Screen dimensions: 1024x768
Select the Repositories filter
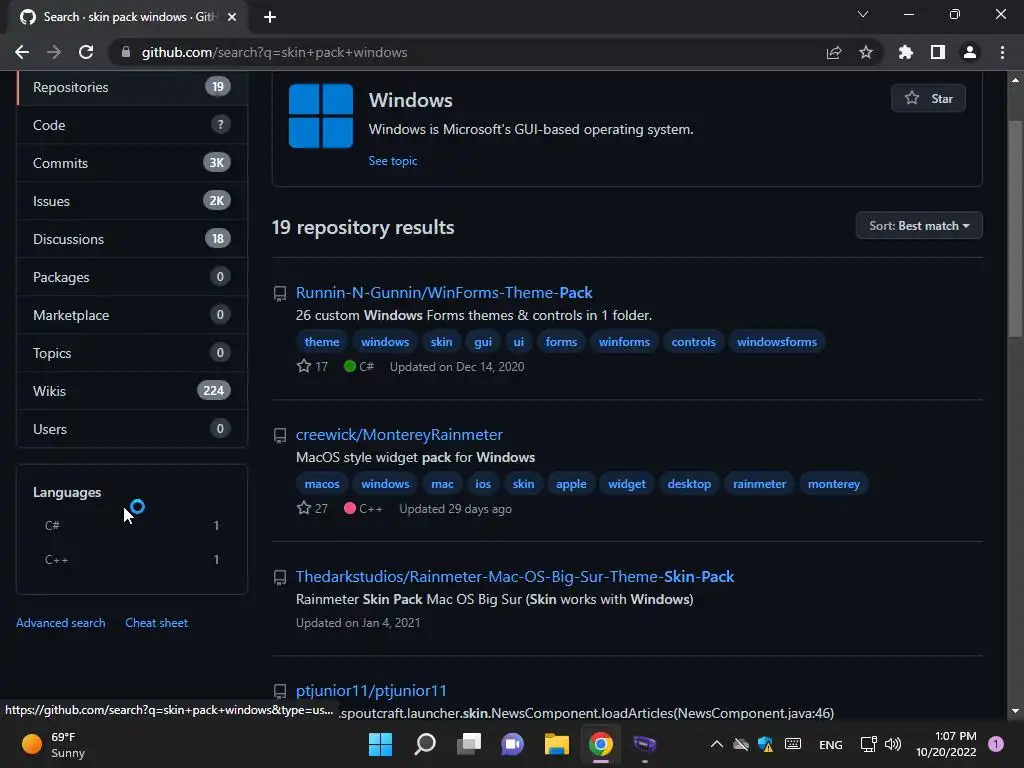[132, 87]
